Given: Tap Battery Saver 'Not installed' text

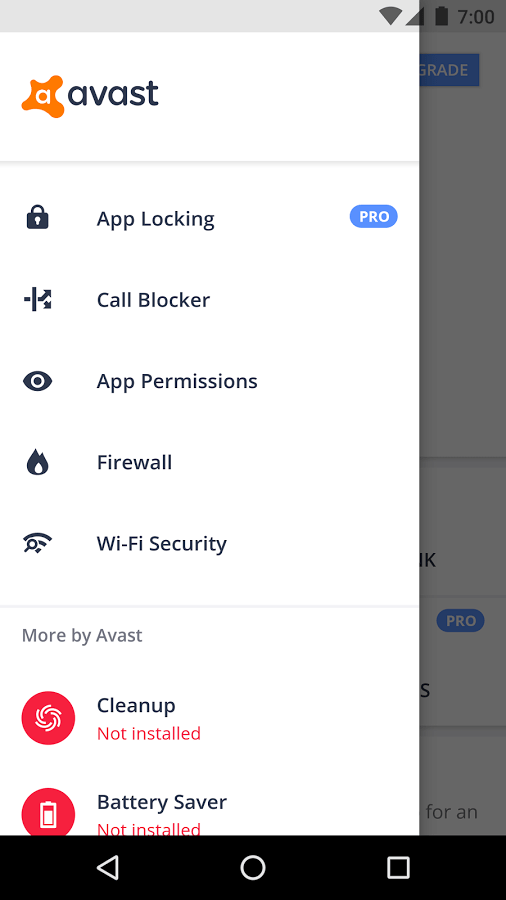Looking at the screenshot, I should [x=149, y=828].
